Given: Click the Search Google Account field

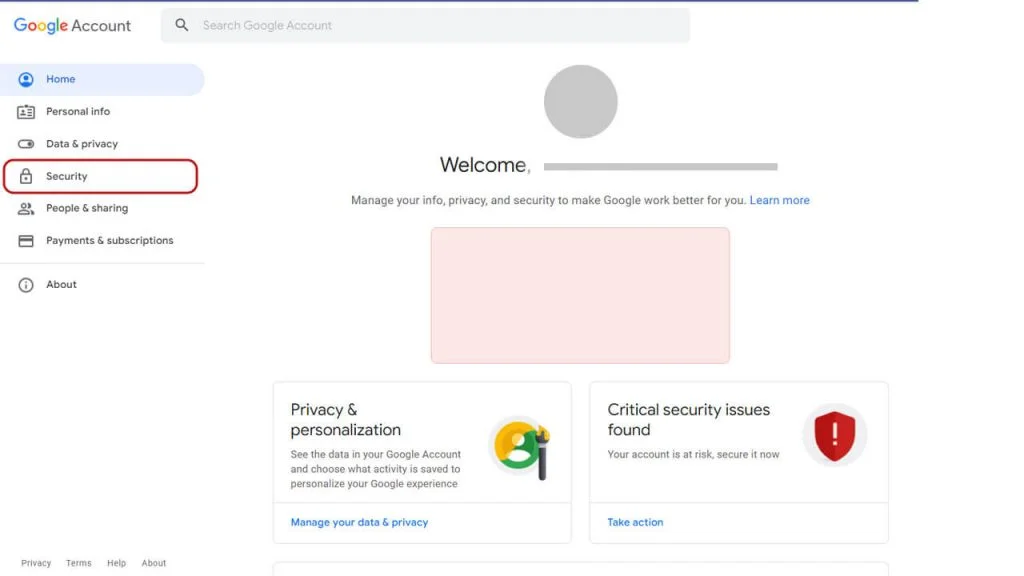Looking at the screenshot, I should (425, 25).
